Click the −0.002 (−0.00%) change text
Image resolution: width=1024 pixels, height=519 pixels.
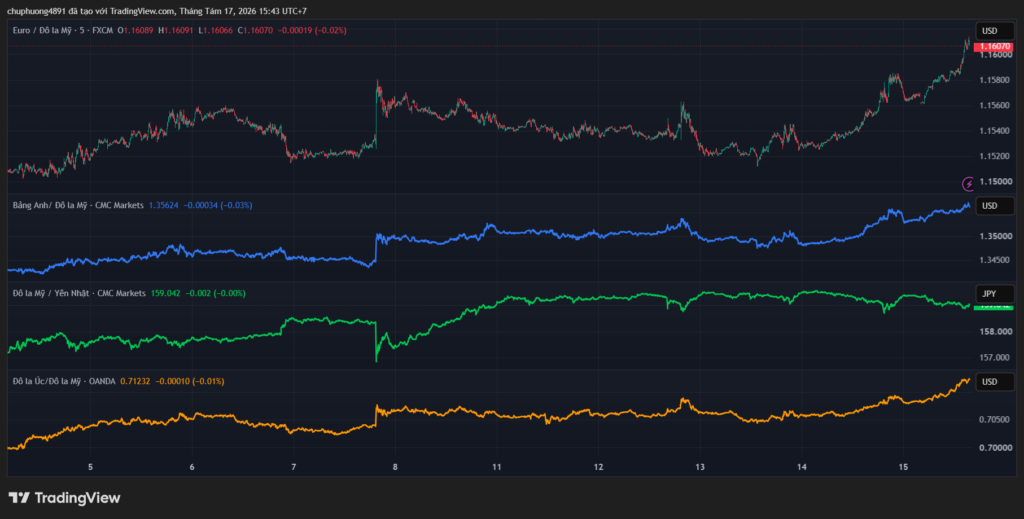(x=216, y=293)
